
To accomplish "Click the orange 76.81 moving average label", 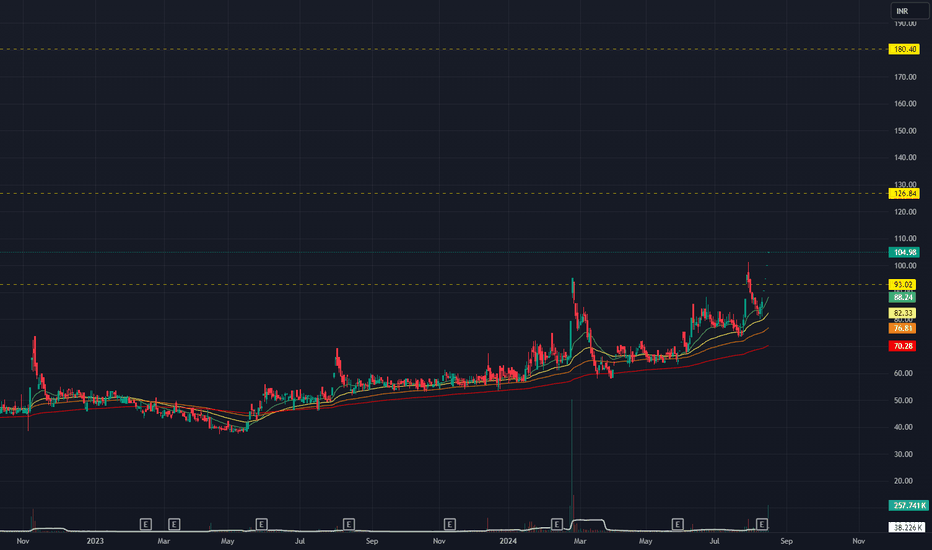I will (902, 328).
